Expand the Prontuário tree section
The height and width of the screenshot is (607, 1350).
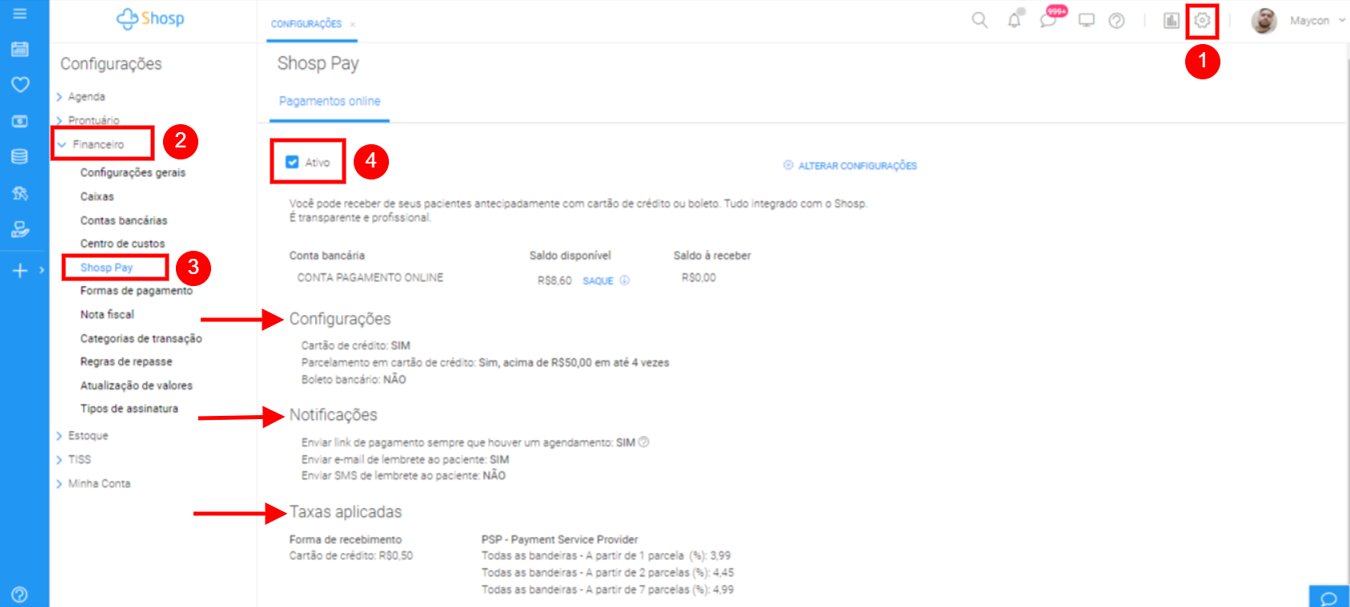(x=87, y=120)
